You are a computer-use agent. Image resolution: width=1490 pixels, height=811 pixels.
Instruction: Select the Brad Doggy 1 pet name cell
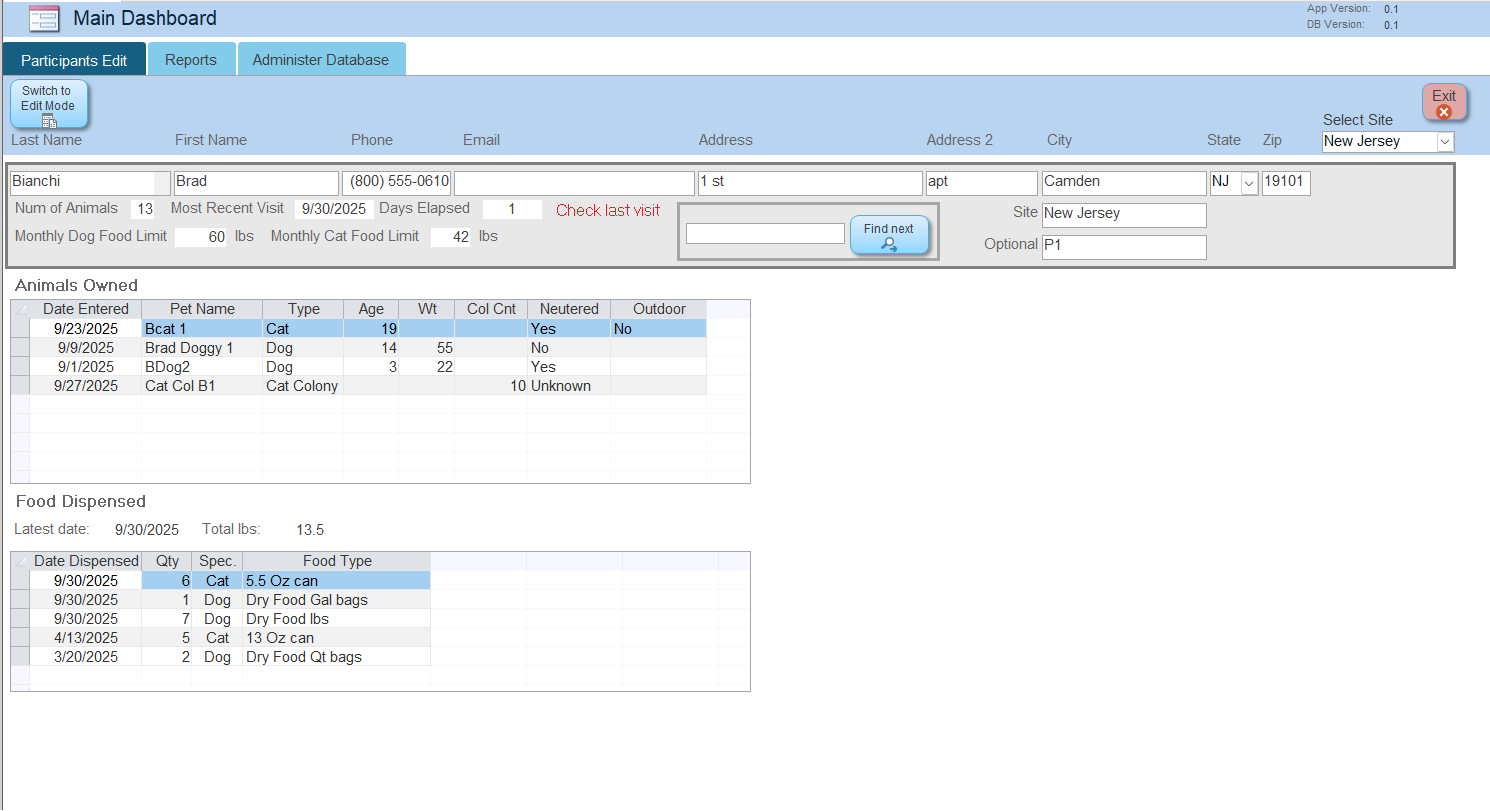(202, 348)
